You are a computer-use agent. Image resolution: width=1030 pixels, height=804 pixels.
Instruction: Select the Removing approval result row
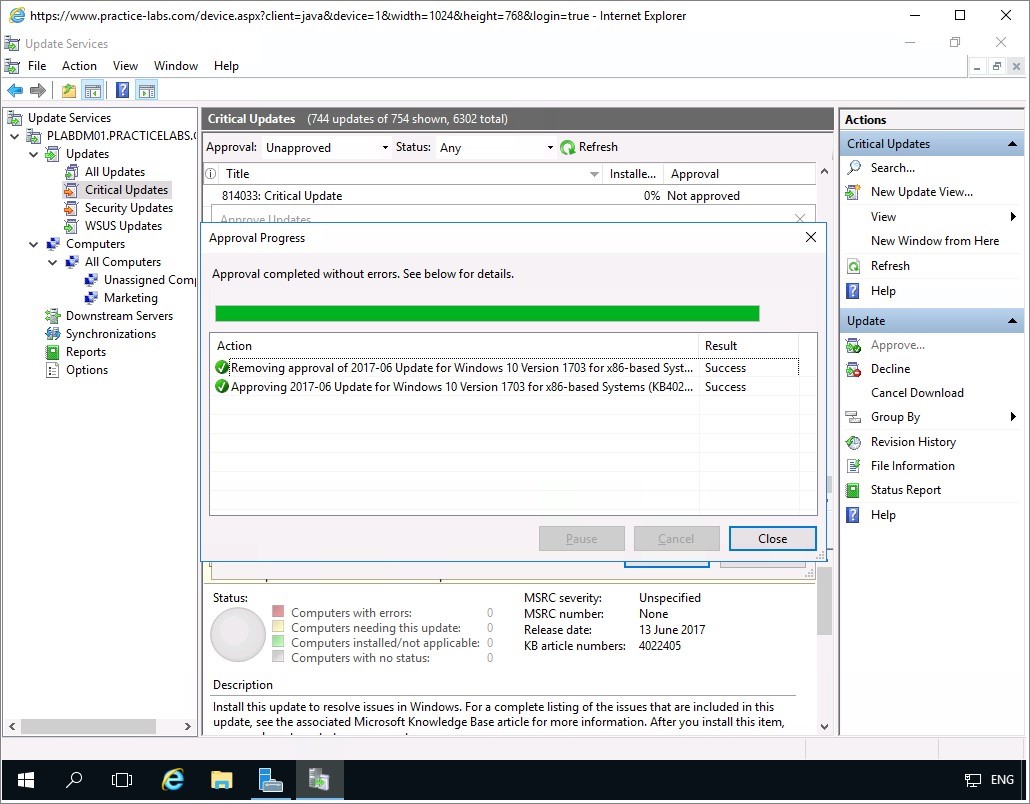click(x=460, y=368)
